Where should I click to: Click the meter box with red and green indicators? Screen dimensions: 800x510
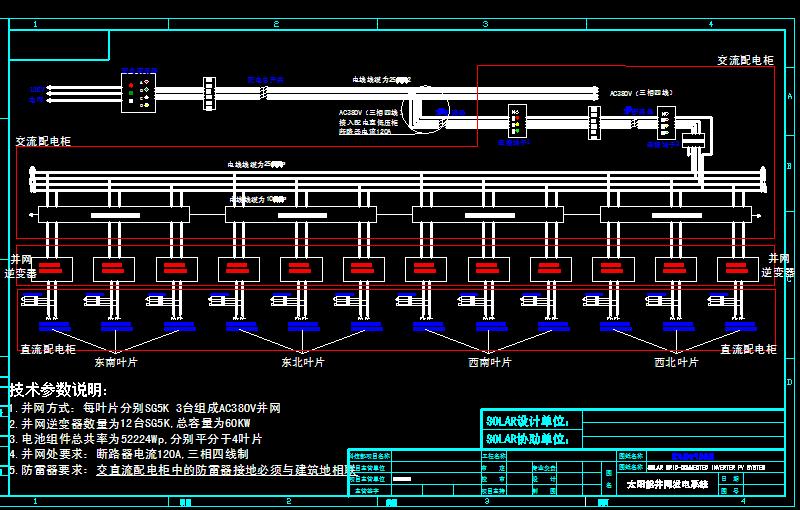(138, 93)
